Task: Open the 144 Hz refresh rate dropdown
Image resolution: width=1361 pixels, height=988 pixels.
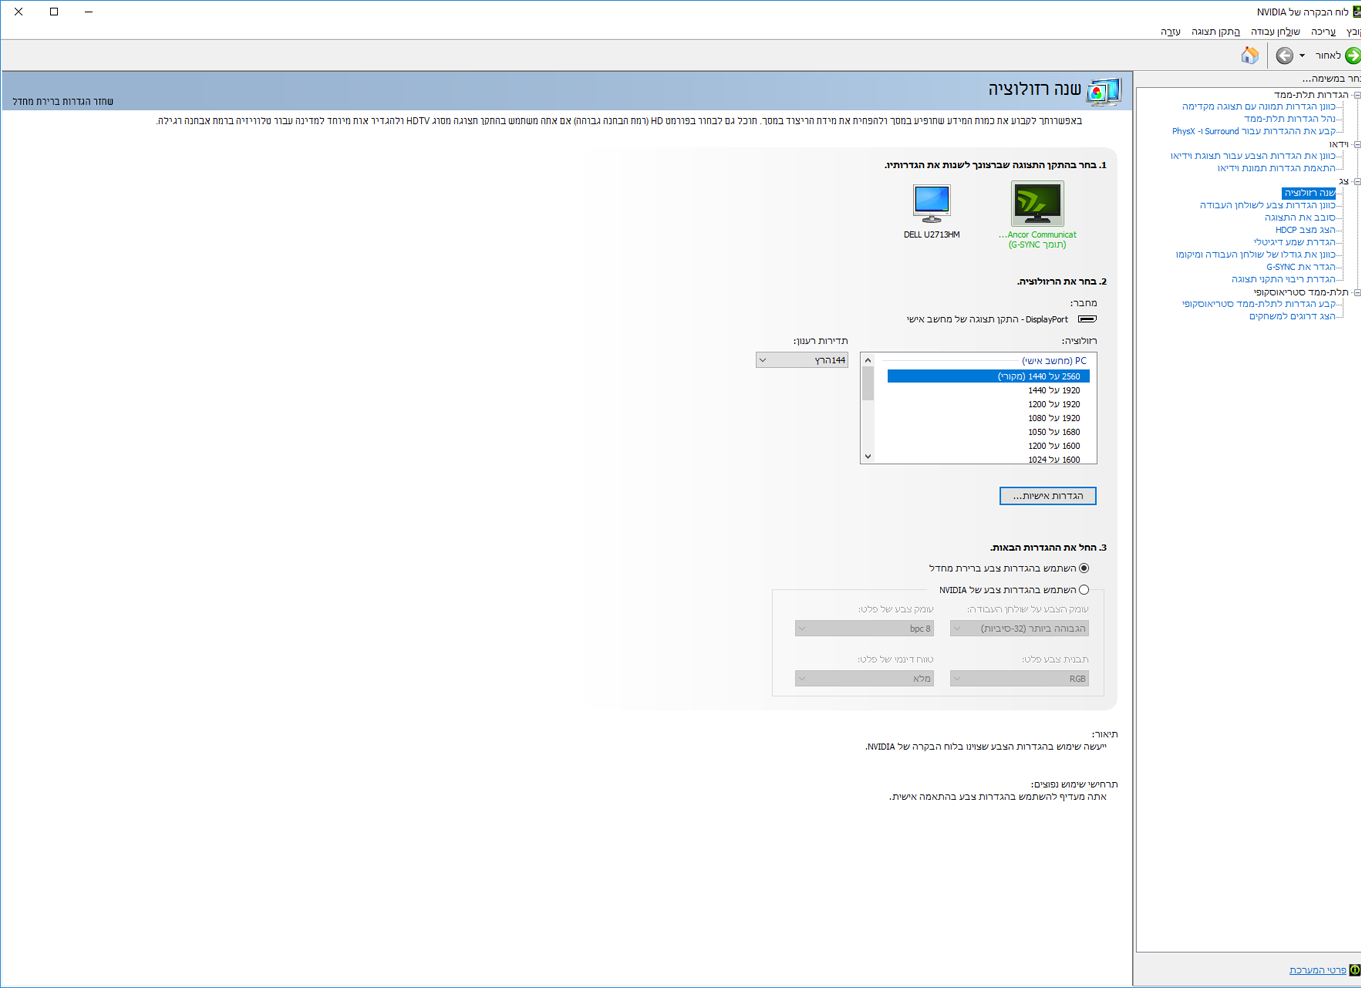Action: click(x=802, y=360)
